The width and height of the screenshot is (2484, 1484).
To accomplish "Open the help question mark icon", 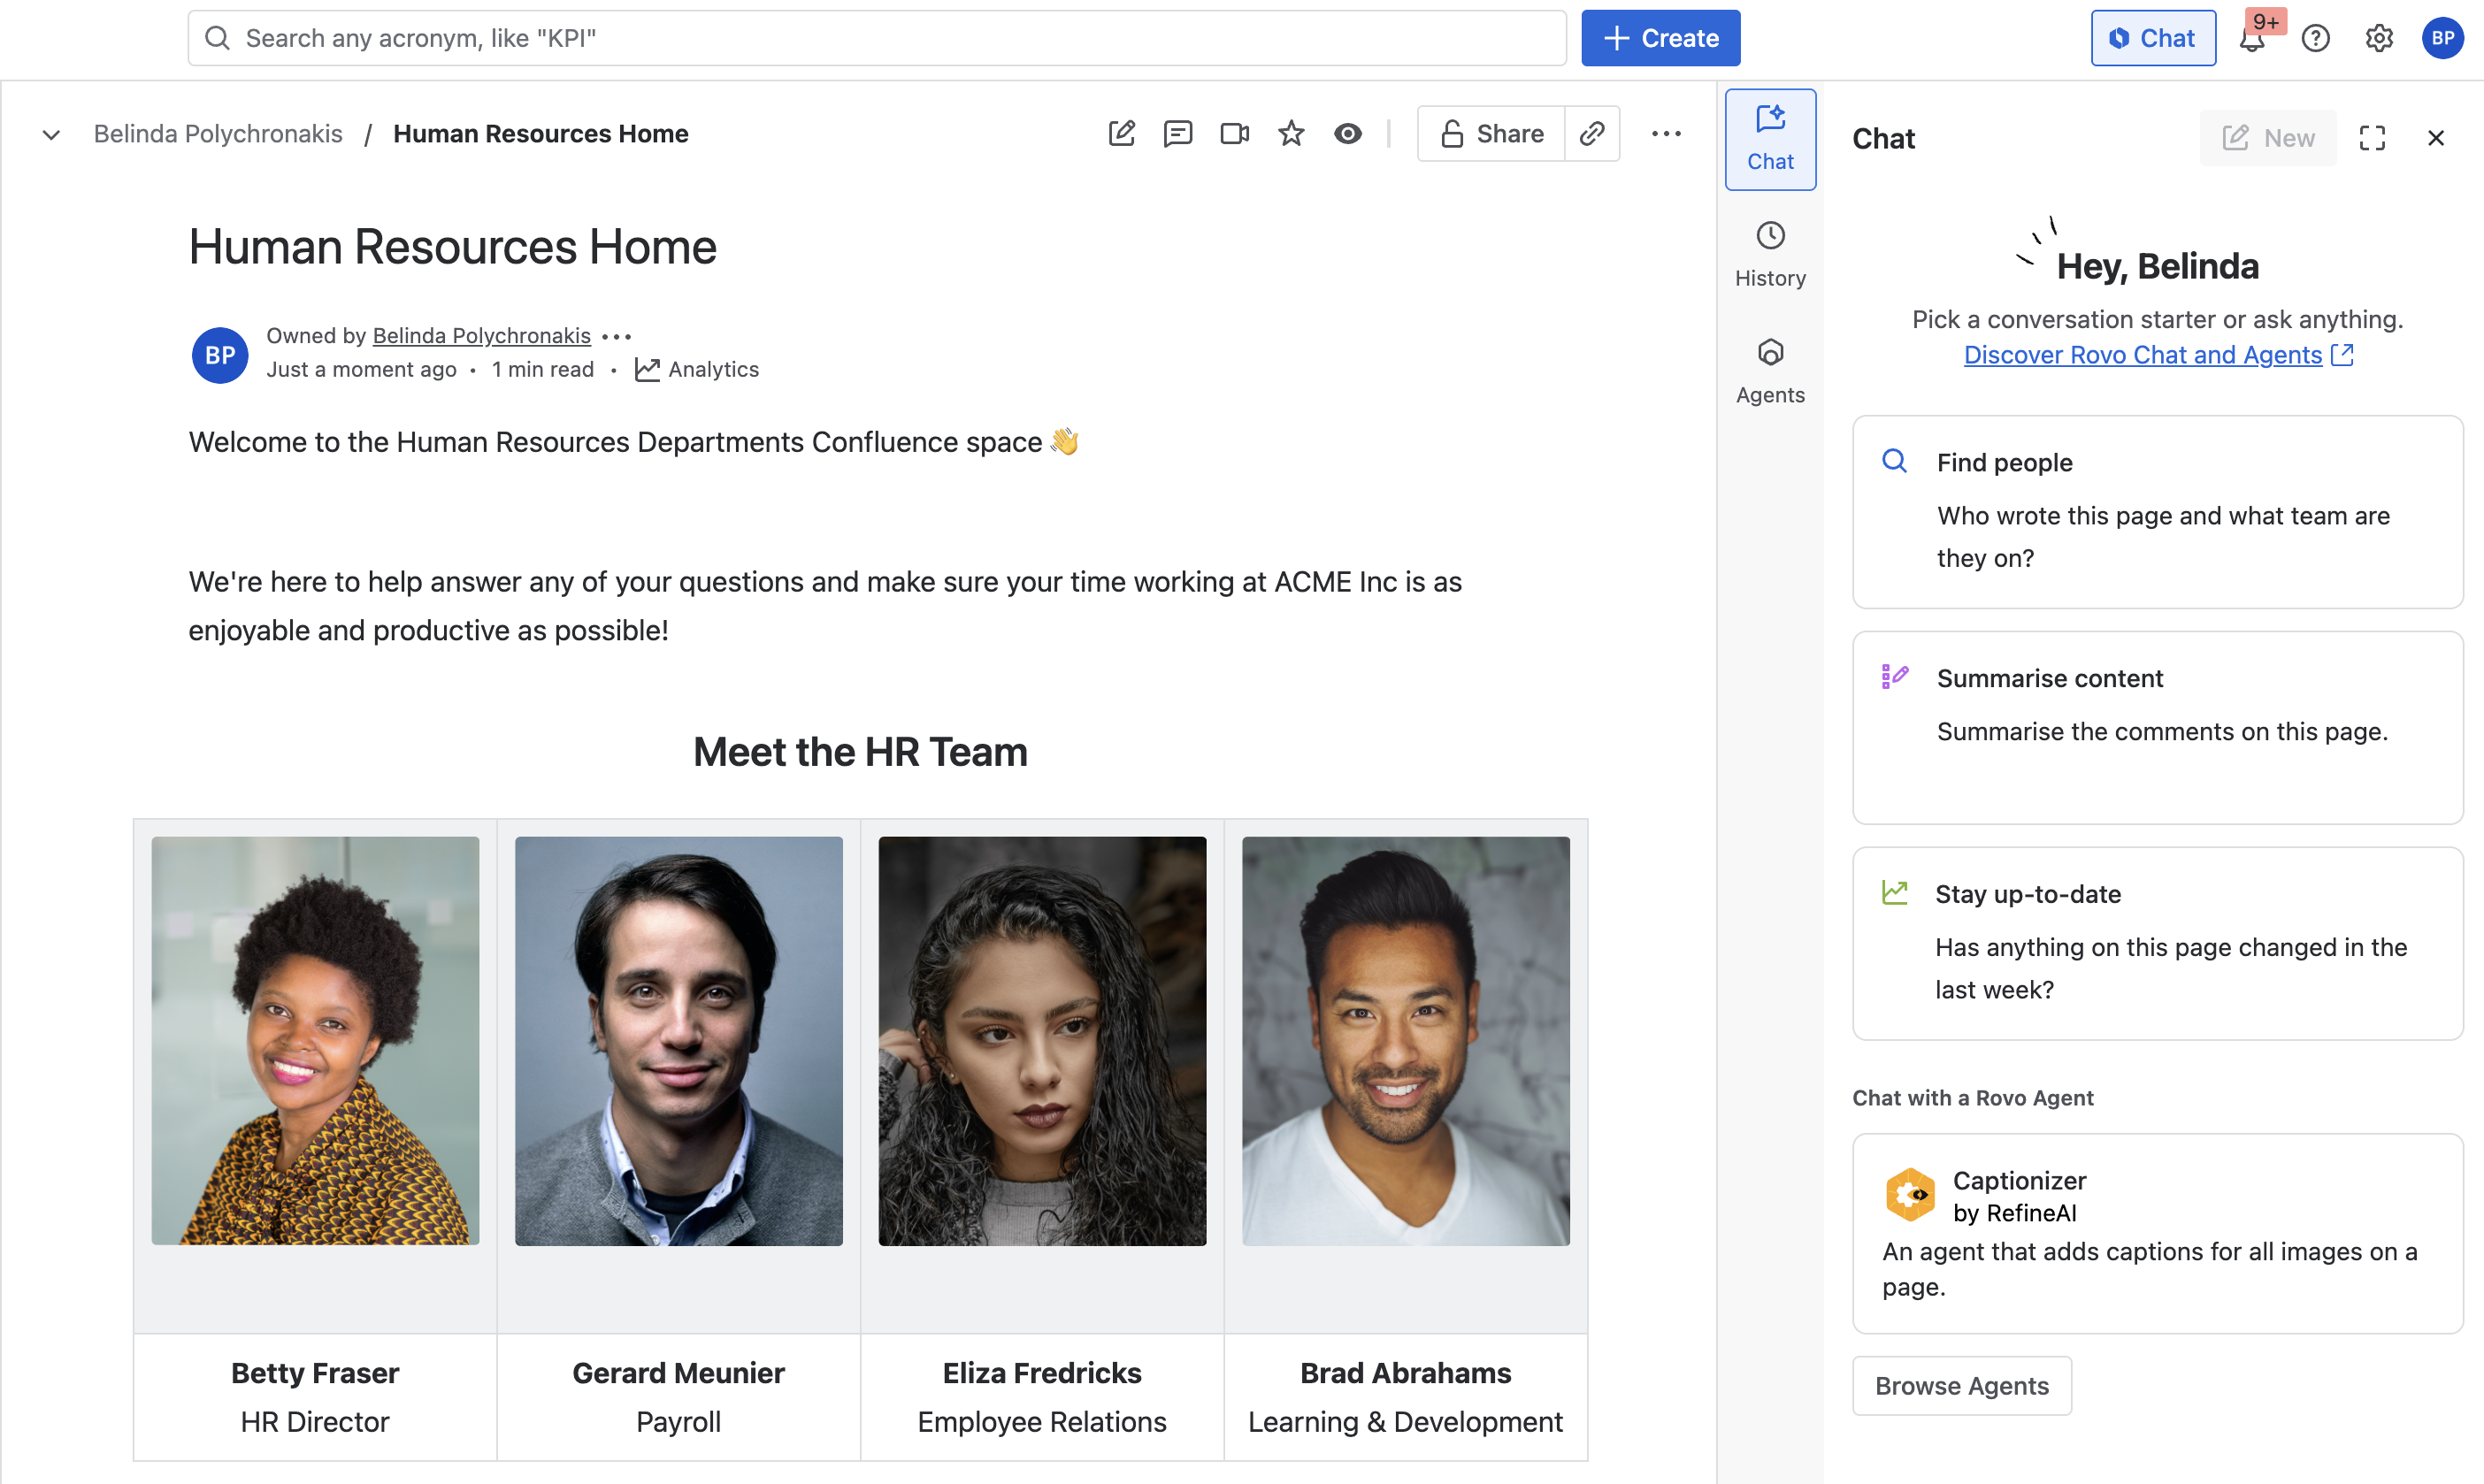I will 2315,39.
